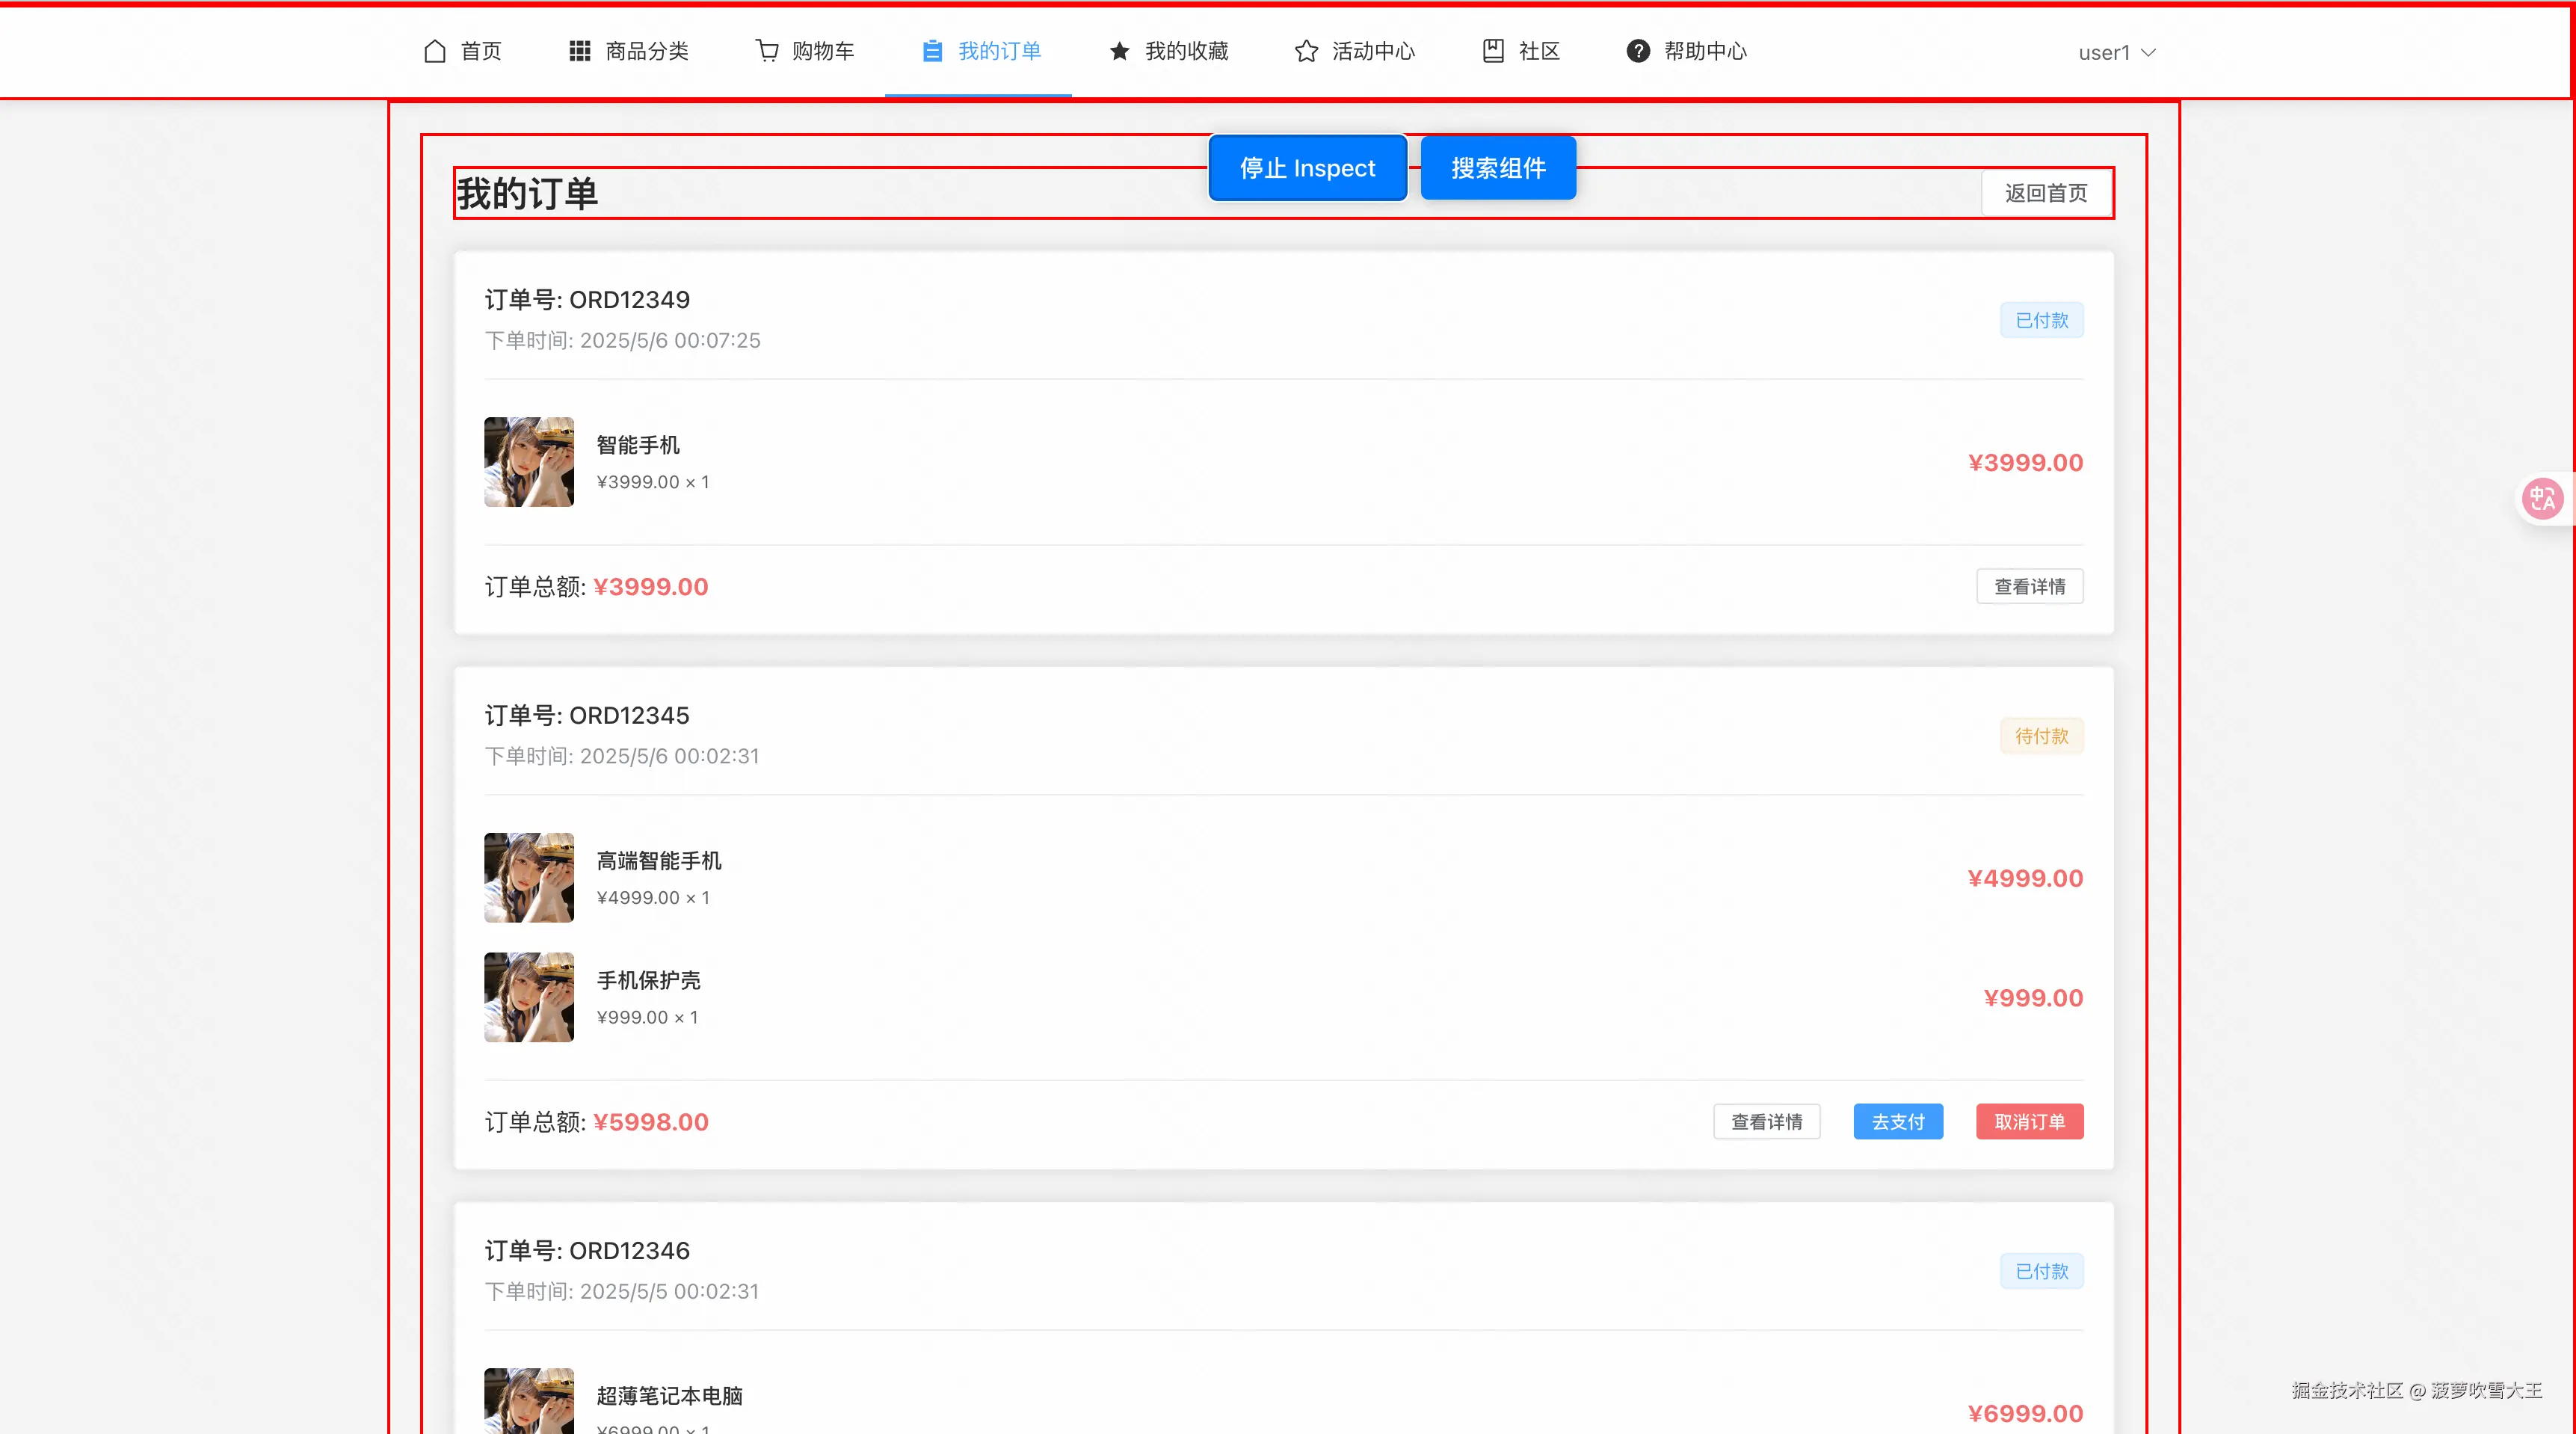Click the community bookmark icon
Screen dimensions: 2576x1434
1493,51
